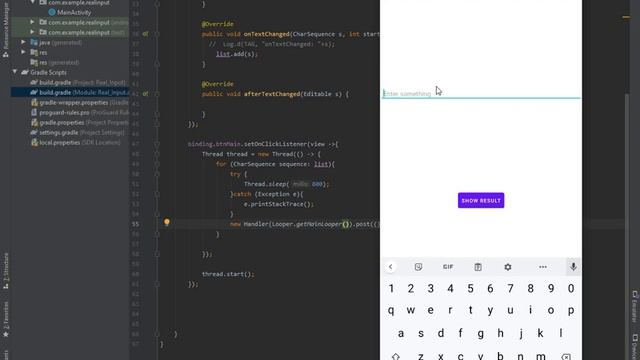Tap the t key on keyboard

470,311
